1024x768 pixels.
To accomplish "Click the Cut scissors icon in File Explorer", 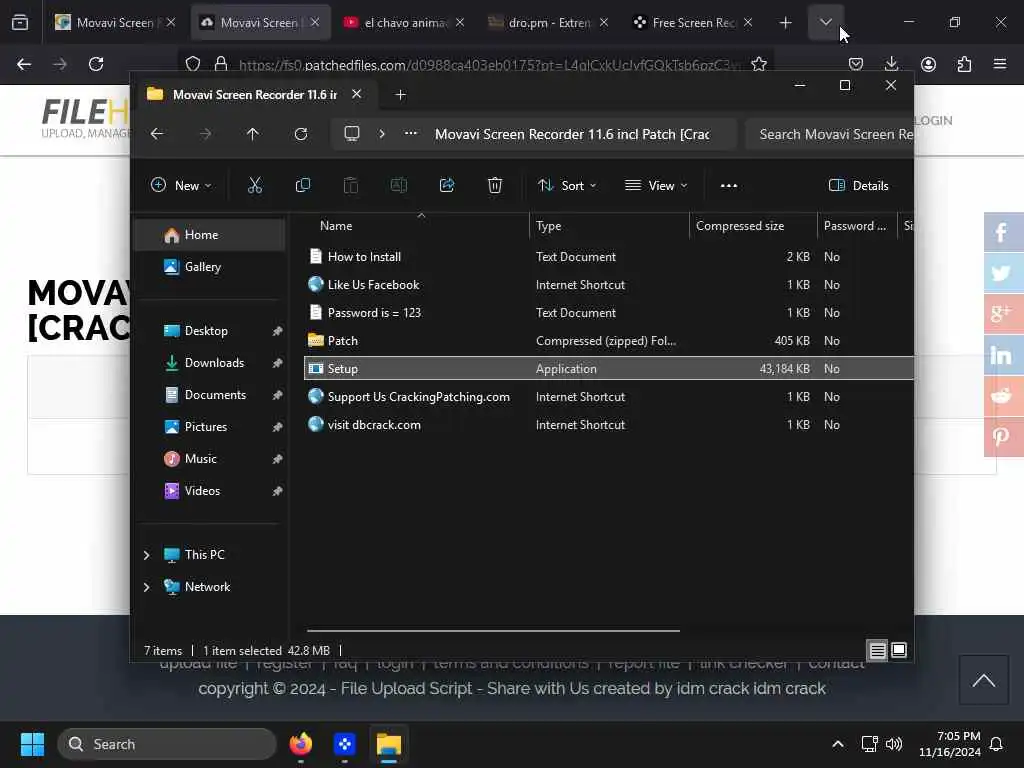I will pyautogui.click(x=255, y=185).
